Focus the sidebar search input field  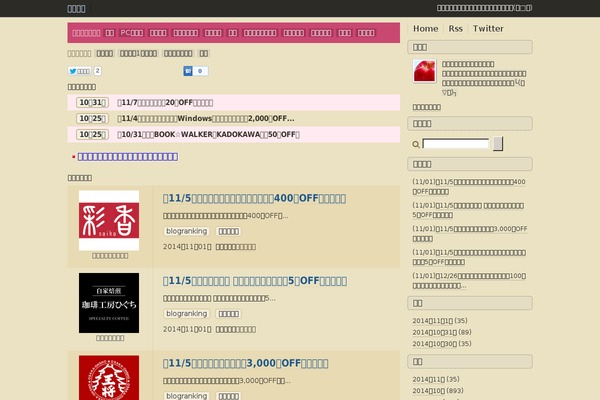pos(455,144)
